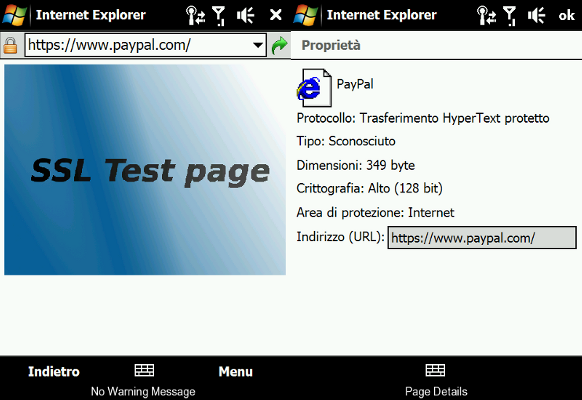Click "Area di protezione: Internet" line
The image size is (582, 400).
point(375,213)
